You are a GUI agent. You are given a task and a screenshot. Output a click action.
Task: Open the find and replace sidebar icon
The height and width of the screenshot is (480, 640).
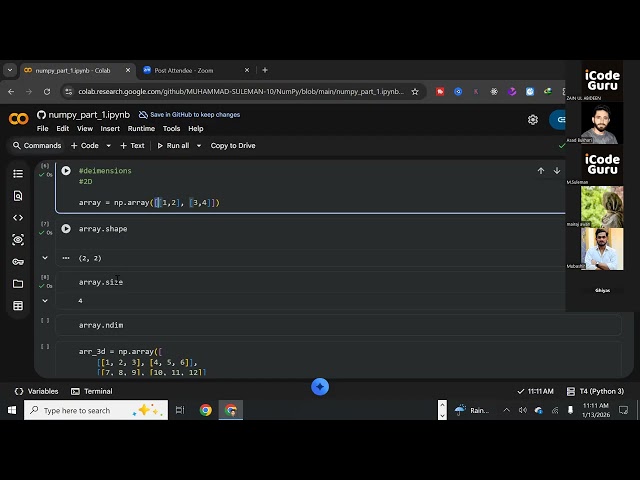coord(18,196)
